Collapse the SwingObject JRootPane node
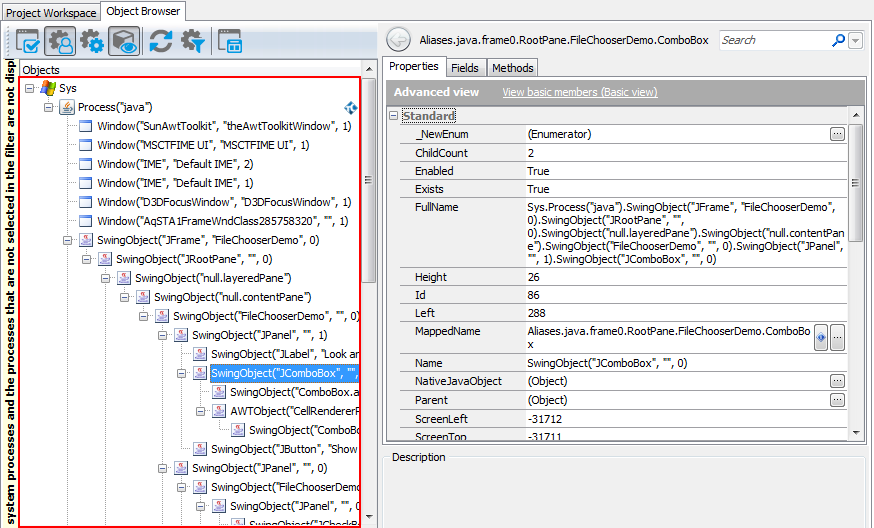 pyautogui.click(x=86, y=259)
